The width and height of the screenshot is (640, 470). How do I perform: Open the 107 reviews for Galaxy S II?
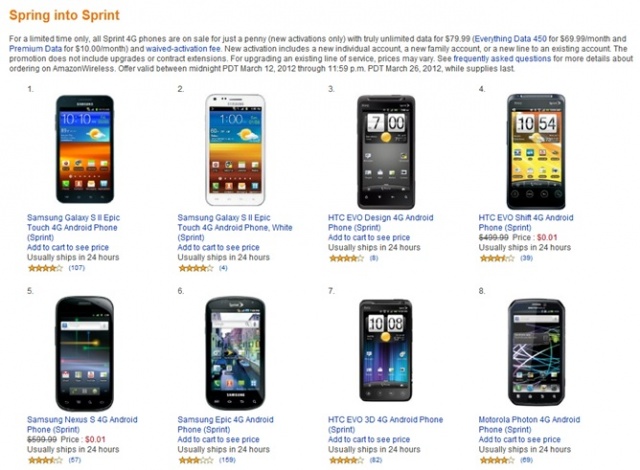[77, 268]
